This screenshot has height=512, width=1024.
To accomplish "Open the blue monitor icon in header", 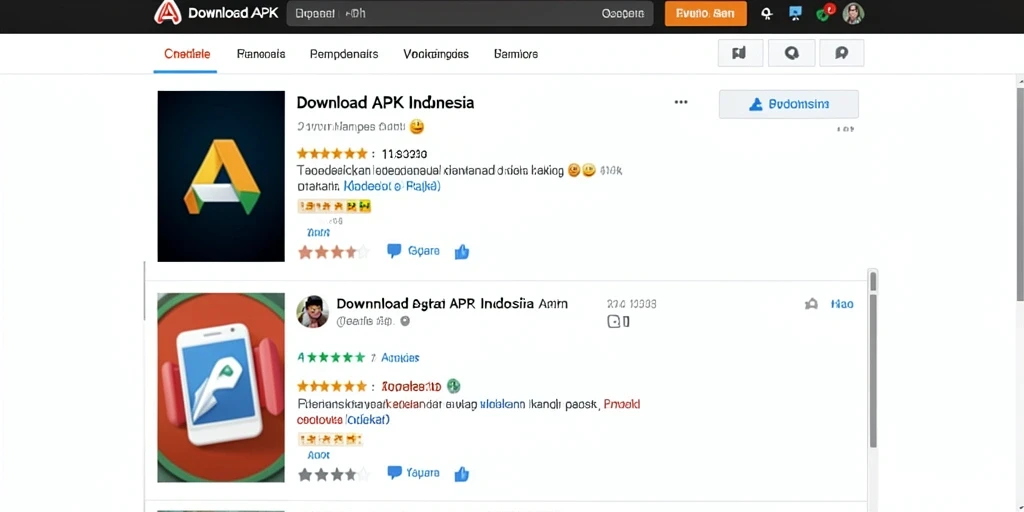I will coord(795,13).
